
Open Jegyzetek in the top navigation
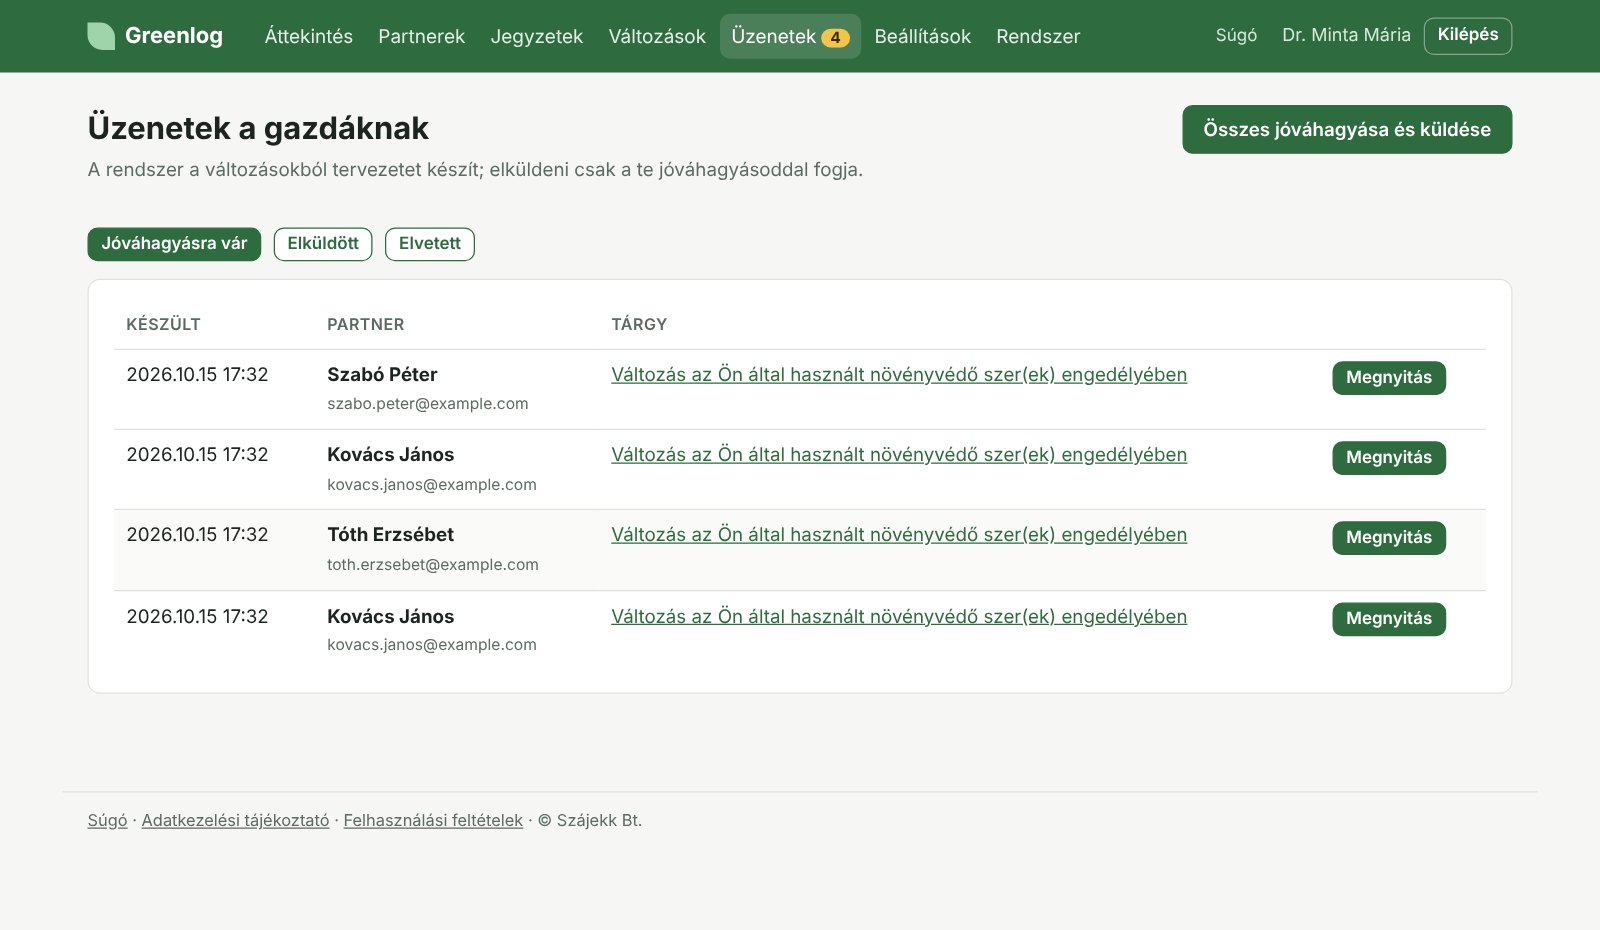[536, 36]
